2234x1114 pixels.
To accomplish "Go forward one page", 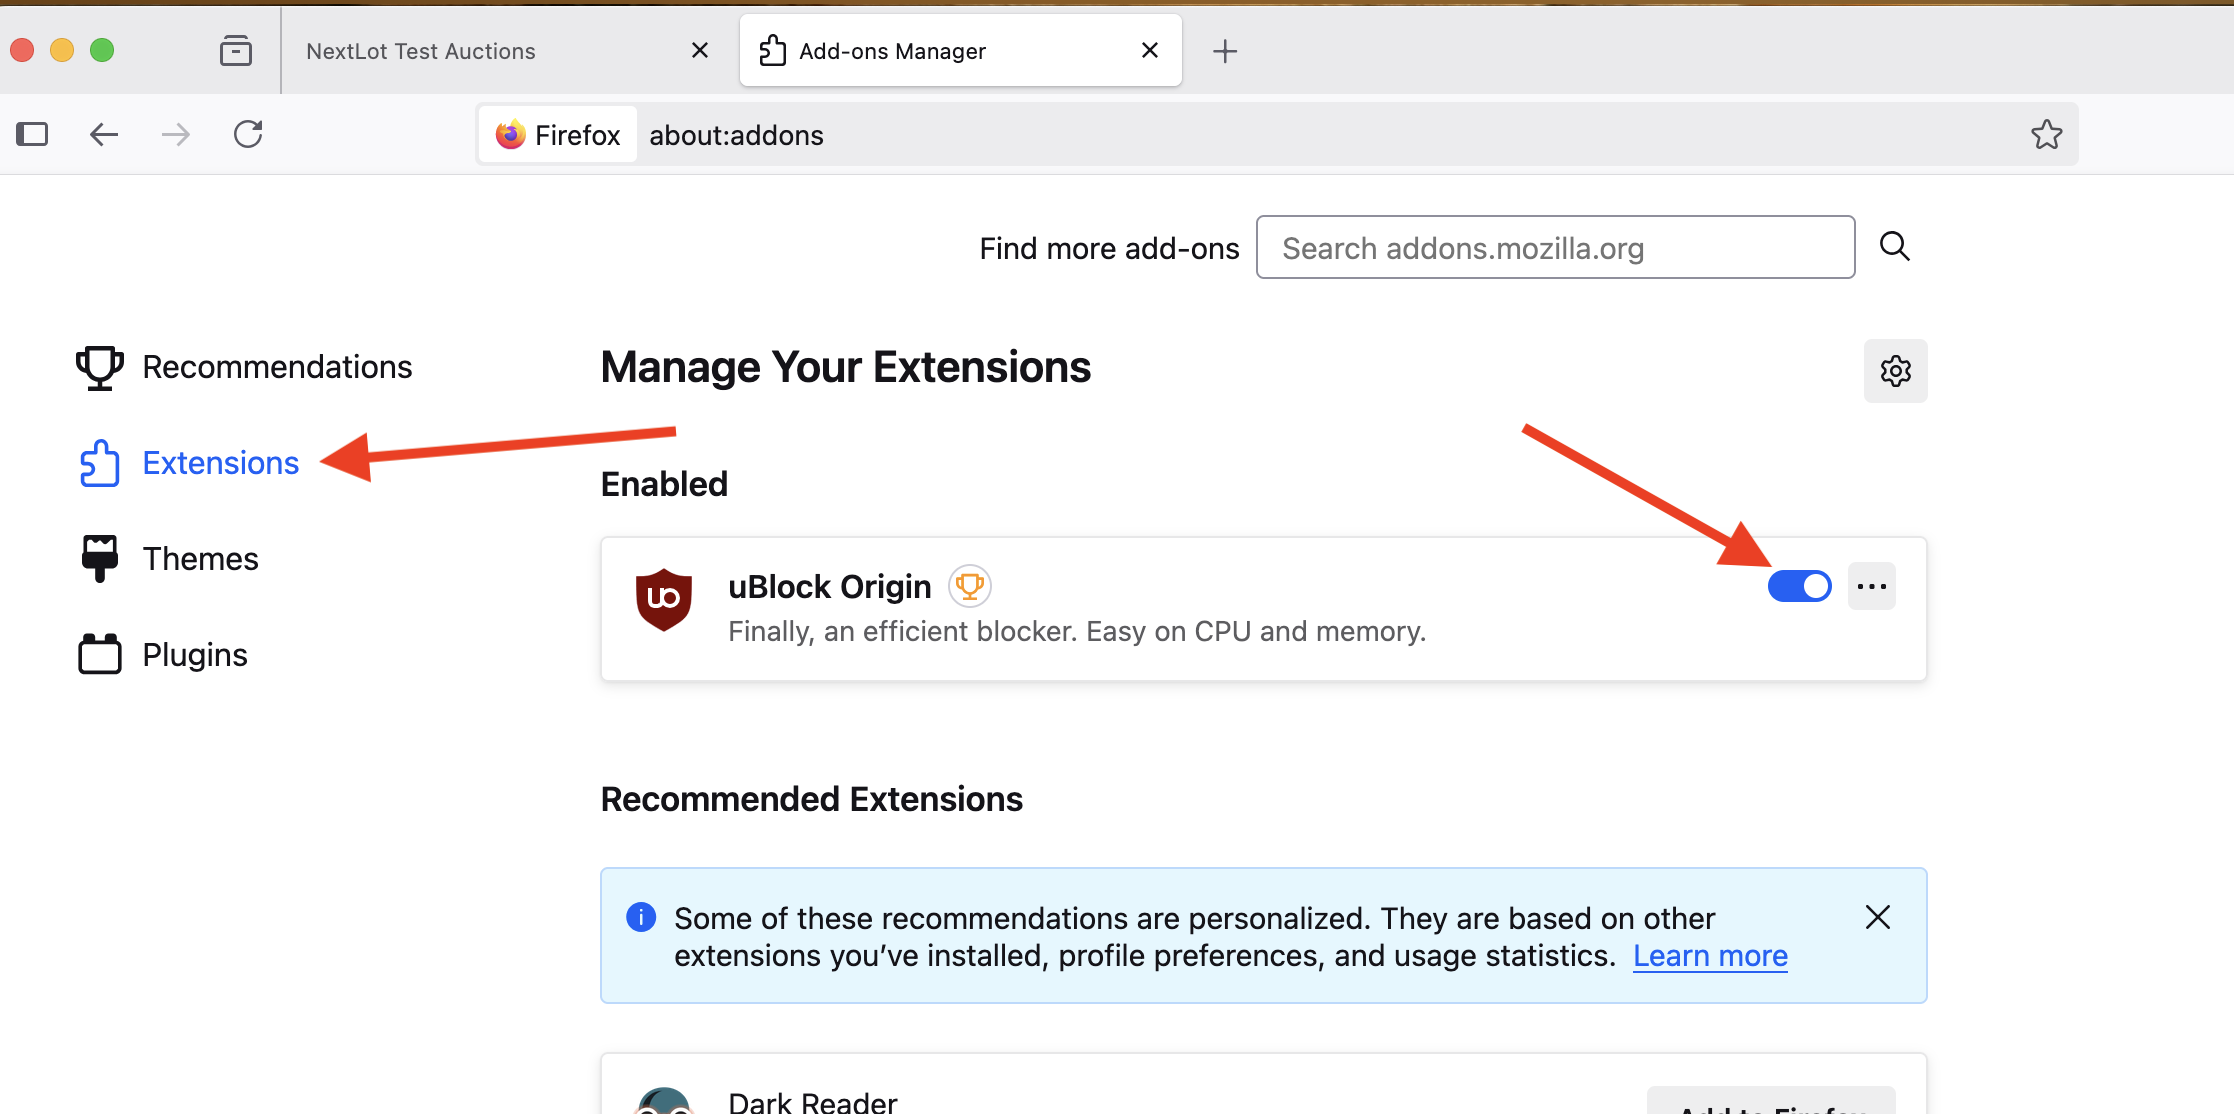I will point(176,134).
